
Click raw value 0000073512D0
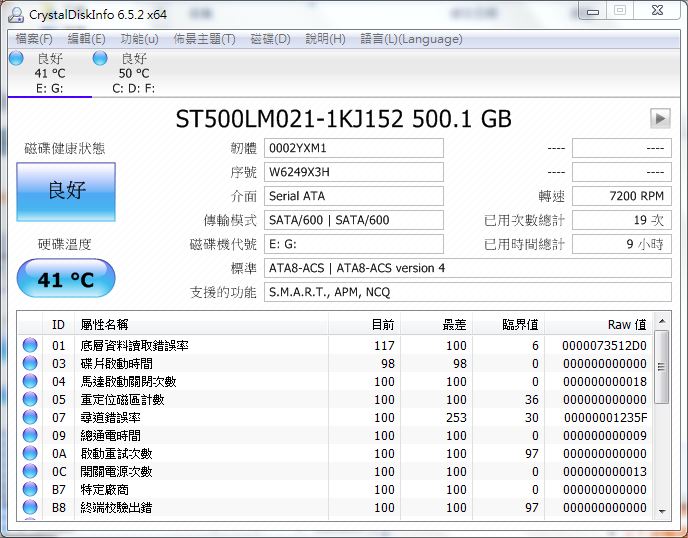coord(604,346)
